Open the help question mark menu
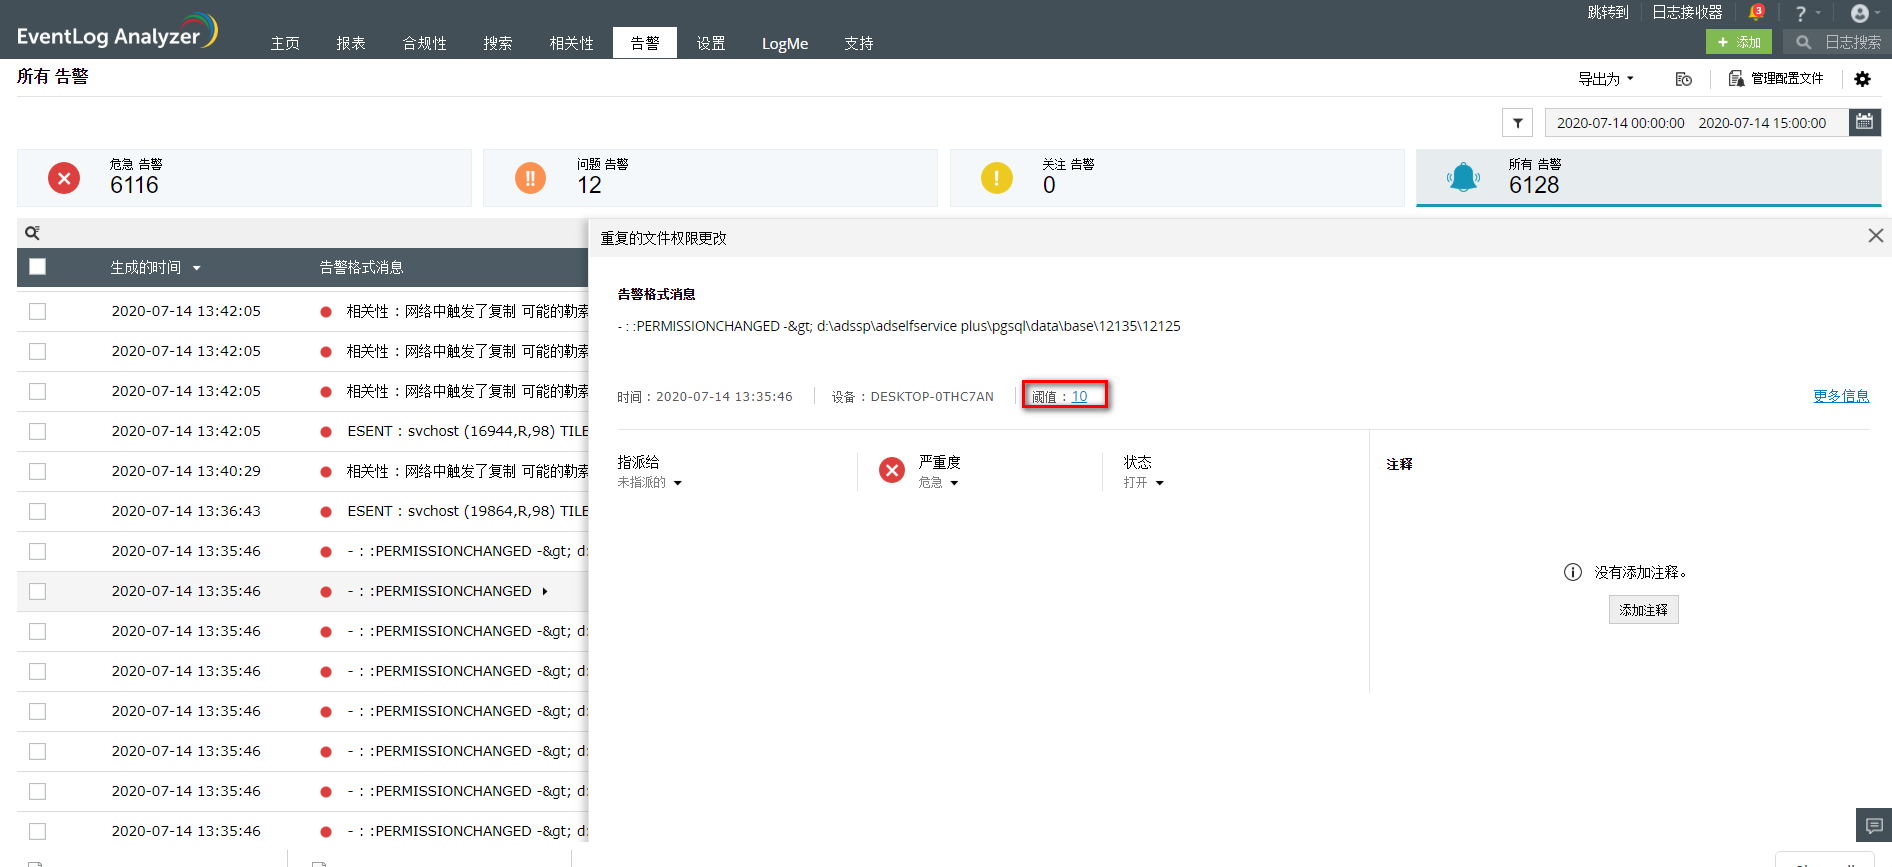The image size is (1892, 867). (1800, 13)
